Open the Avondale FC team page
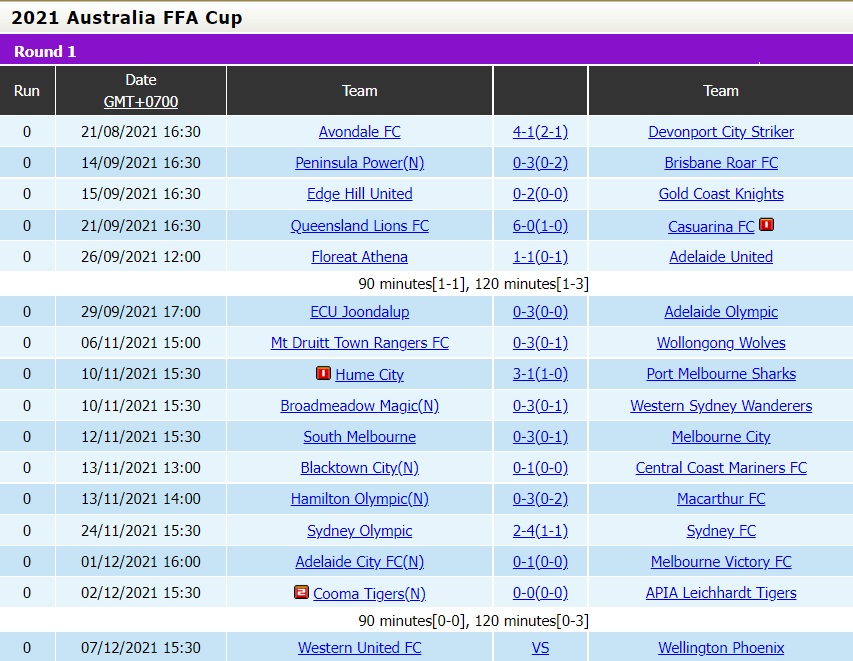The width and height of the screenshot is (853, 661). 359,131
